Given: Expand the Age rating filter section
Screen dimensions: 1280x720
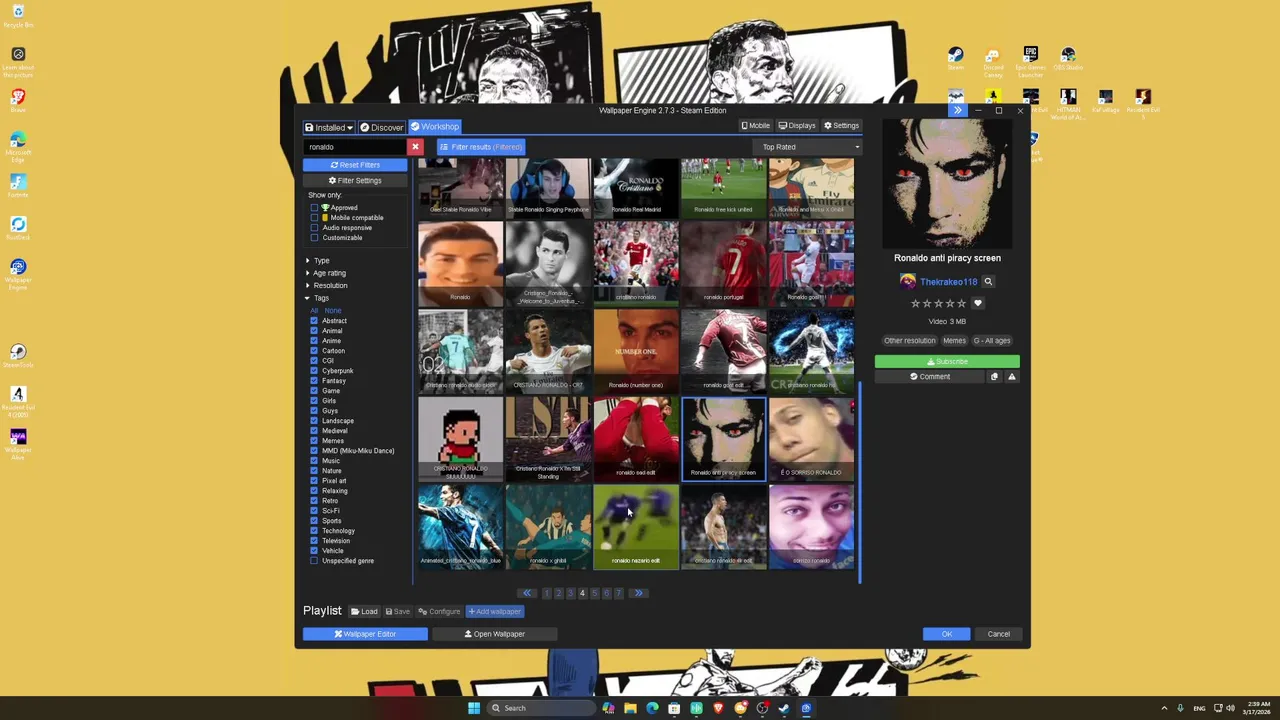Looking at the screenshot, I should tap(326, 273).
